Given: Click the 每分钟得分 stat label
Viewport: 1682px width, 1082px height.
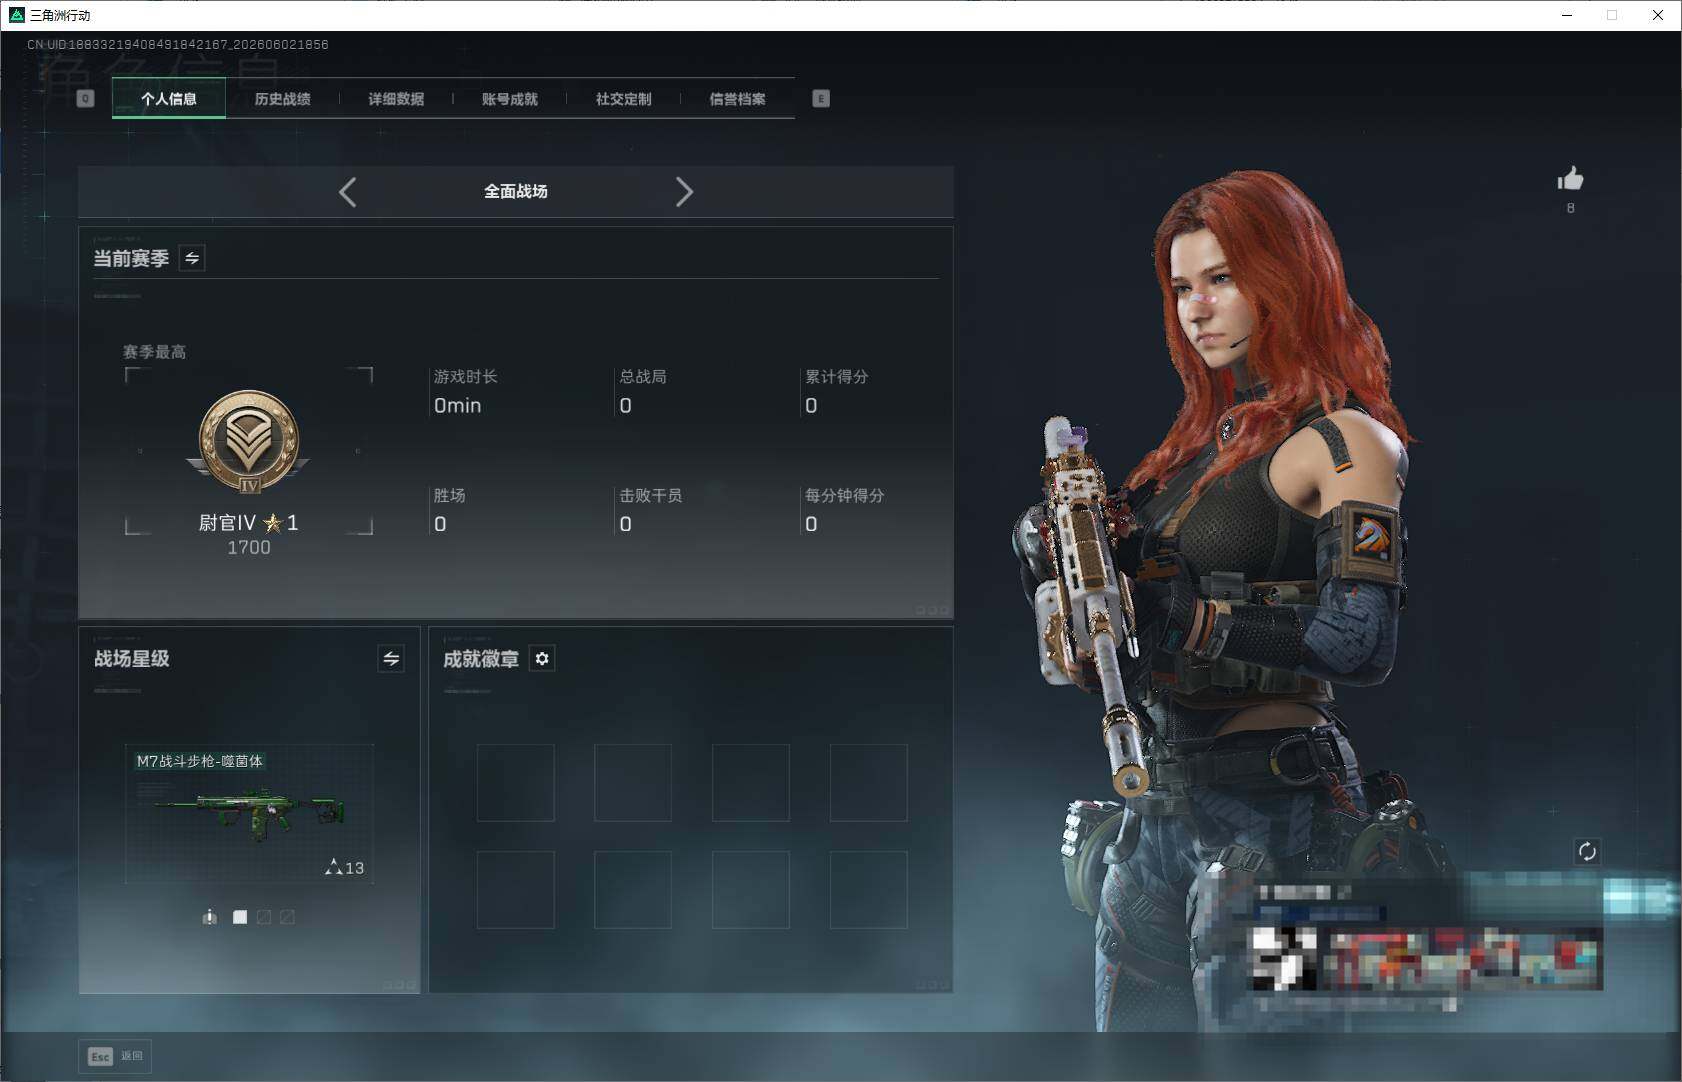Looking at the screenshot, I should pyautogui.click(x=845, y=496).
